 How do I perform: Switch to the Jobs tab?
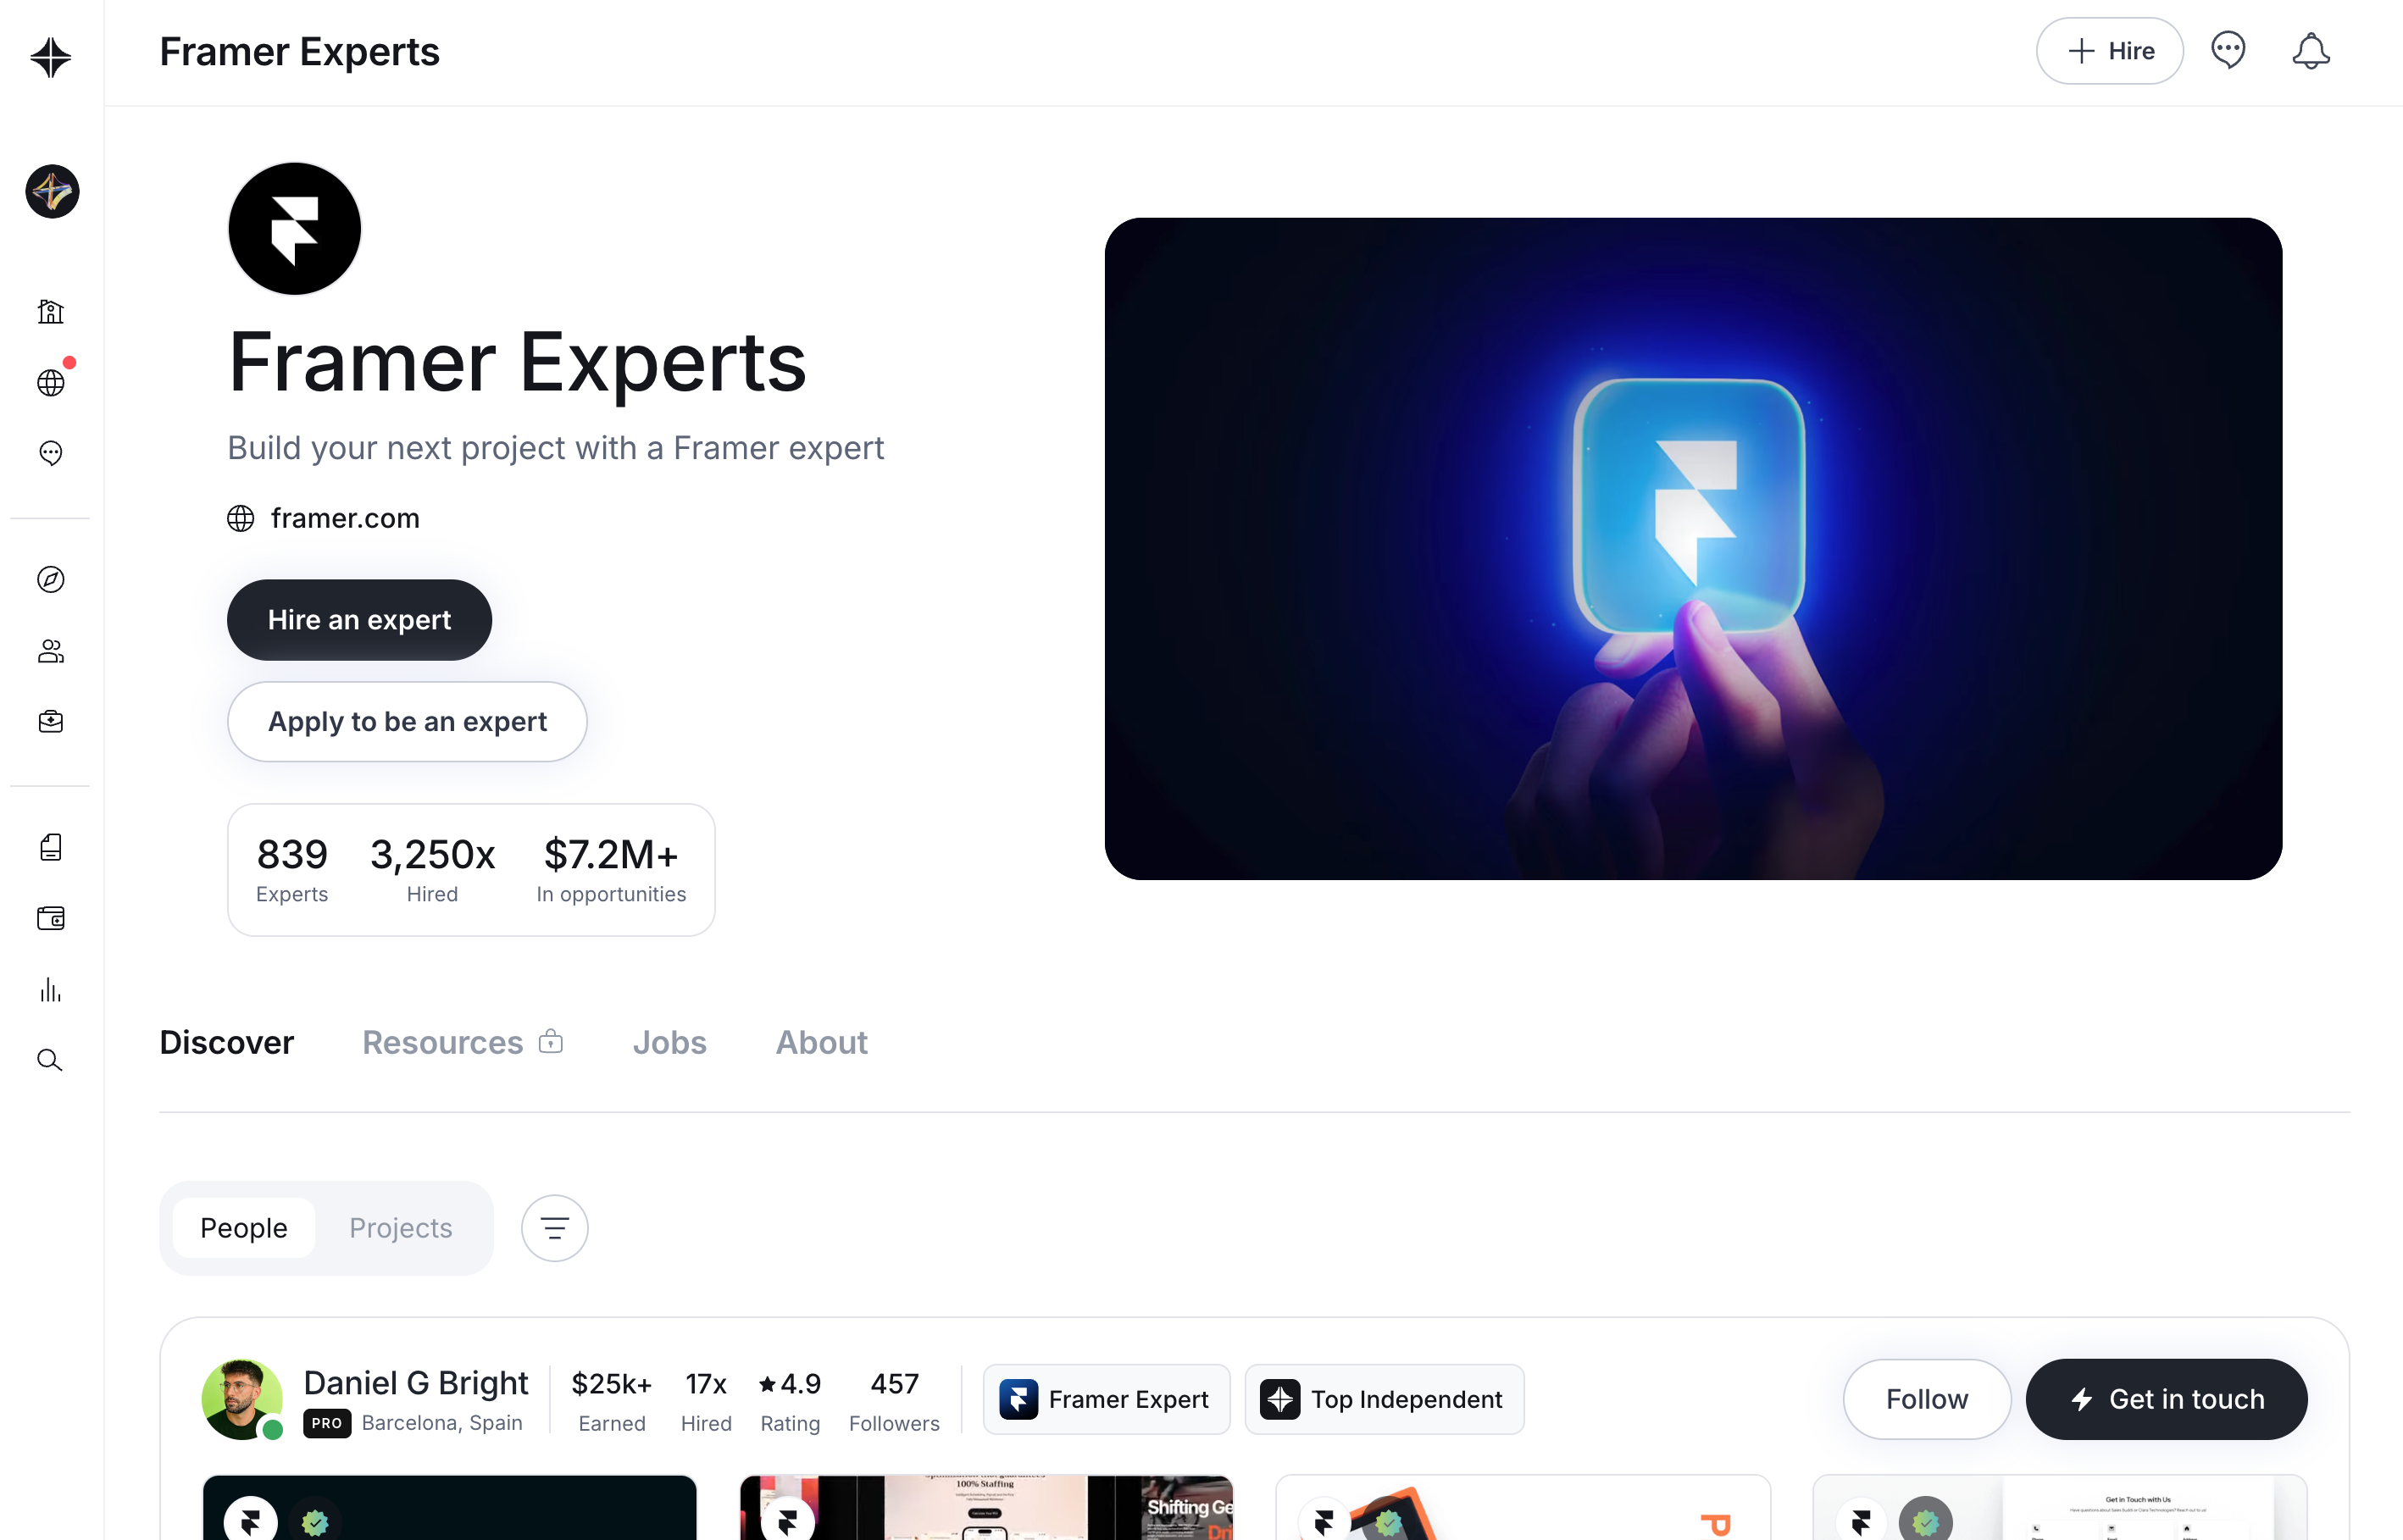669,1042
